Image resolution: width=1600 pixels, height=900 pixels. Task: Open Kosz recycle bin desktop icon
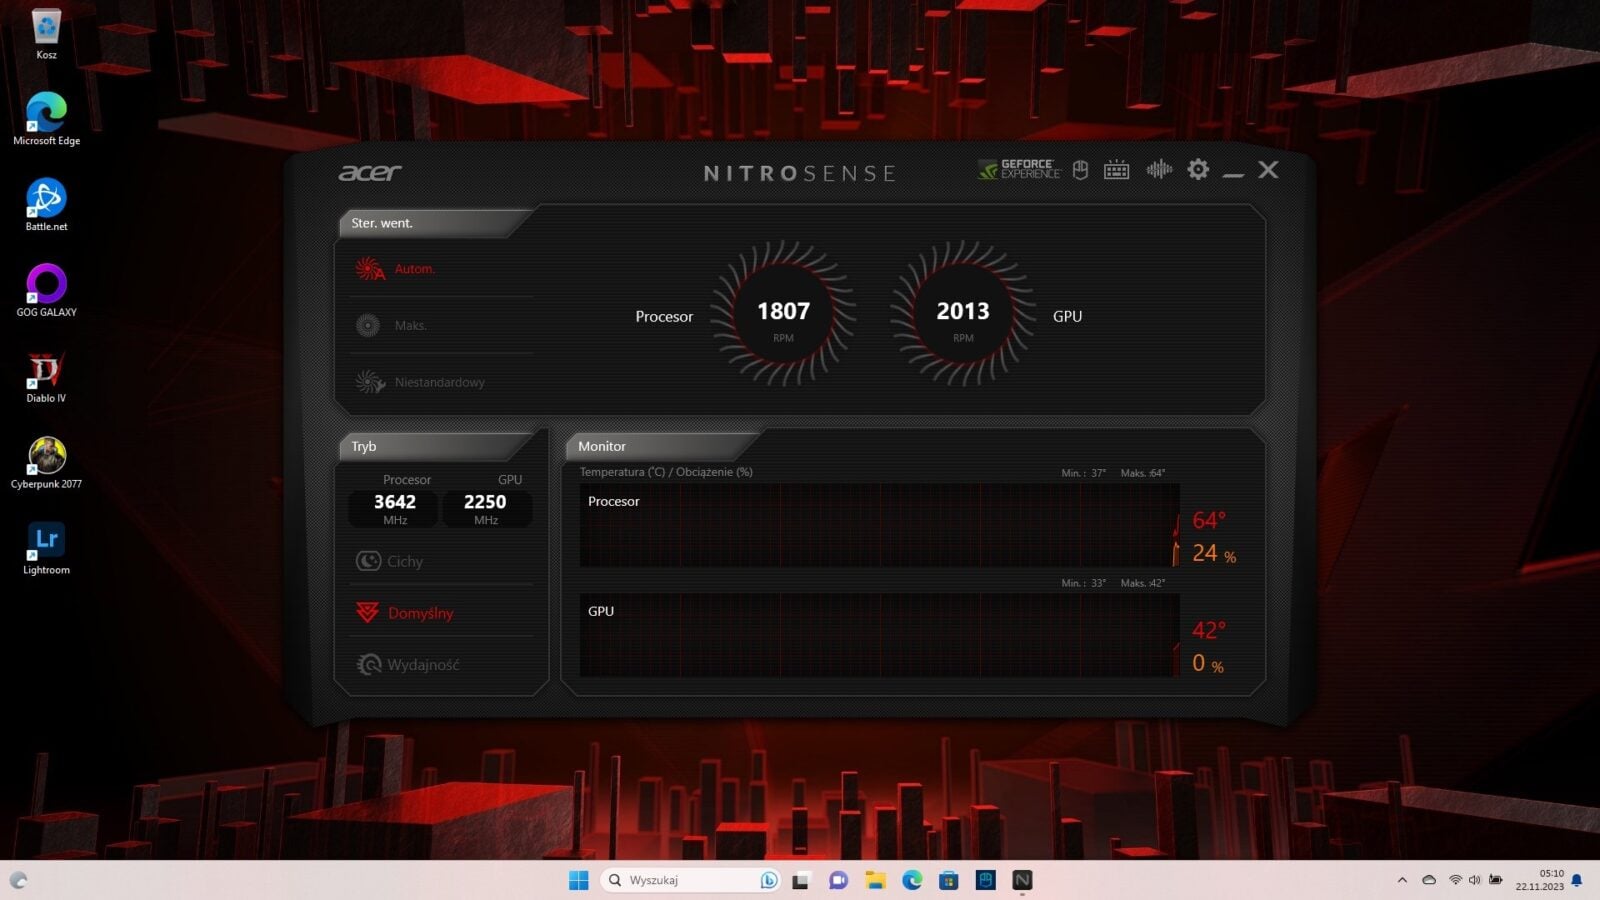[46, 35]
